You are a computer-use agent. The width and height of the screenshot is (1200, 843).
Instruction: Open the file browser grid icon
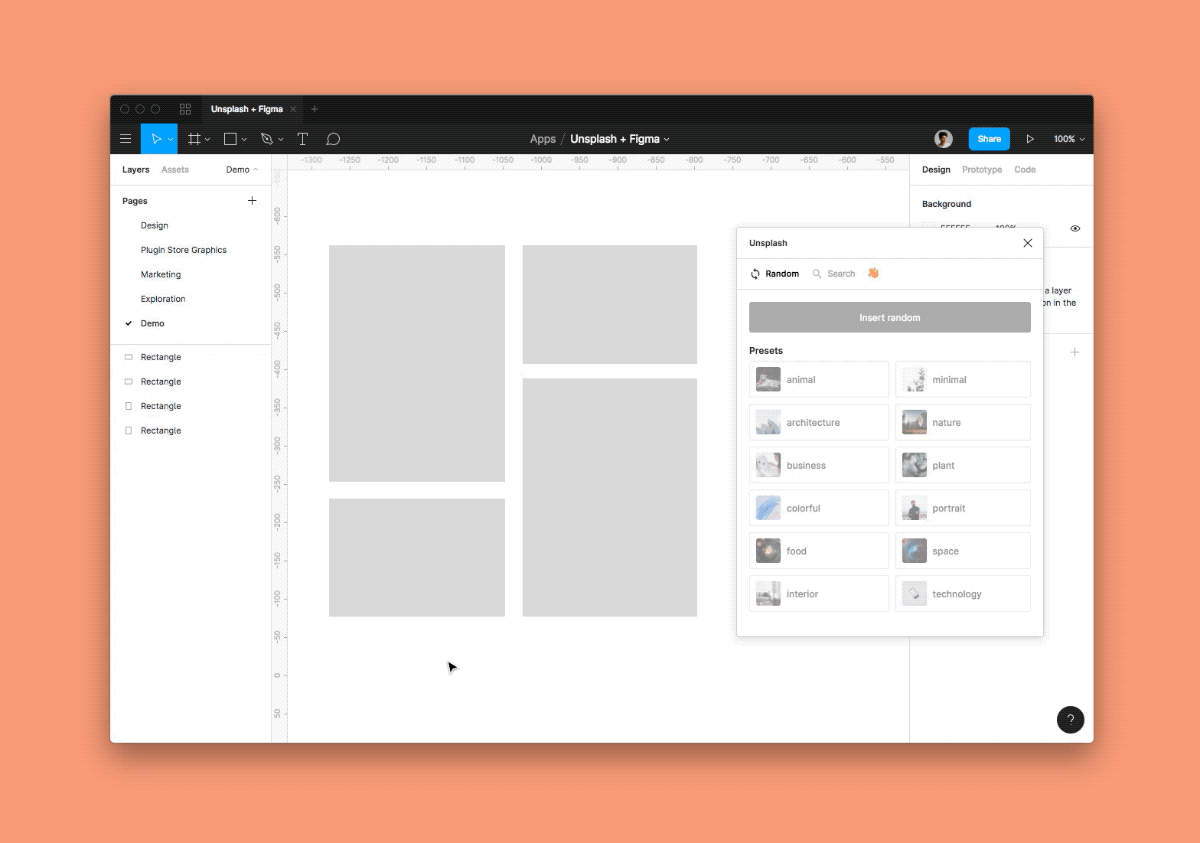(185, 109)
